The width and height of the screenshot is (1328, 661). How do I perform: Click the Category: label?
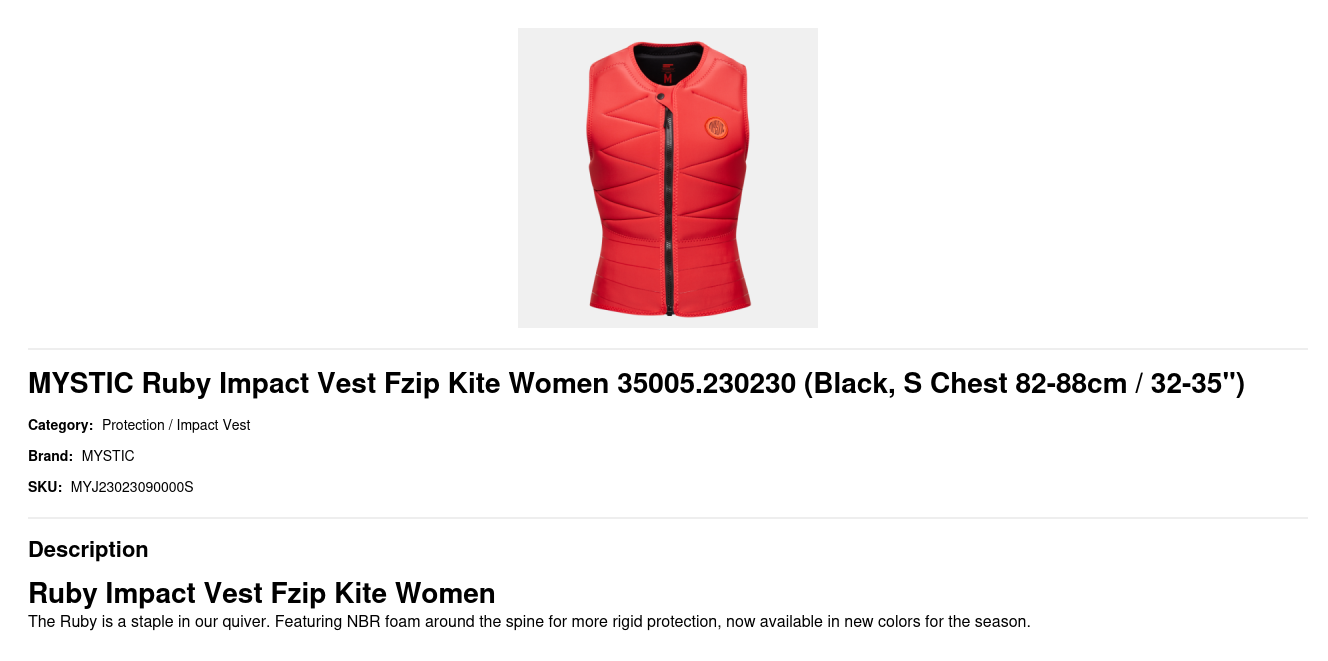[61, 425]
